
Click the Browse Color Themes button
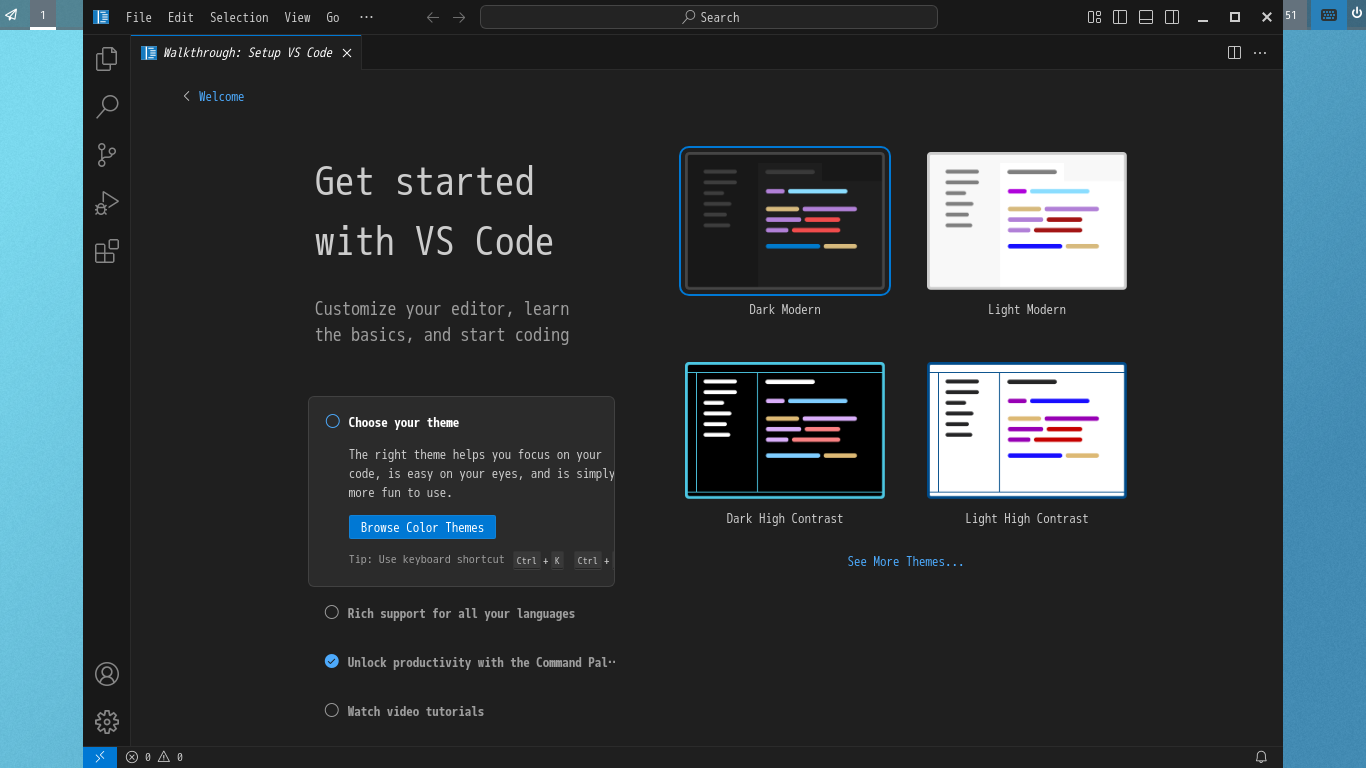pyautogui.click(x=422, y=527)
